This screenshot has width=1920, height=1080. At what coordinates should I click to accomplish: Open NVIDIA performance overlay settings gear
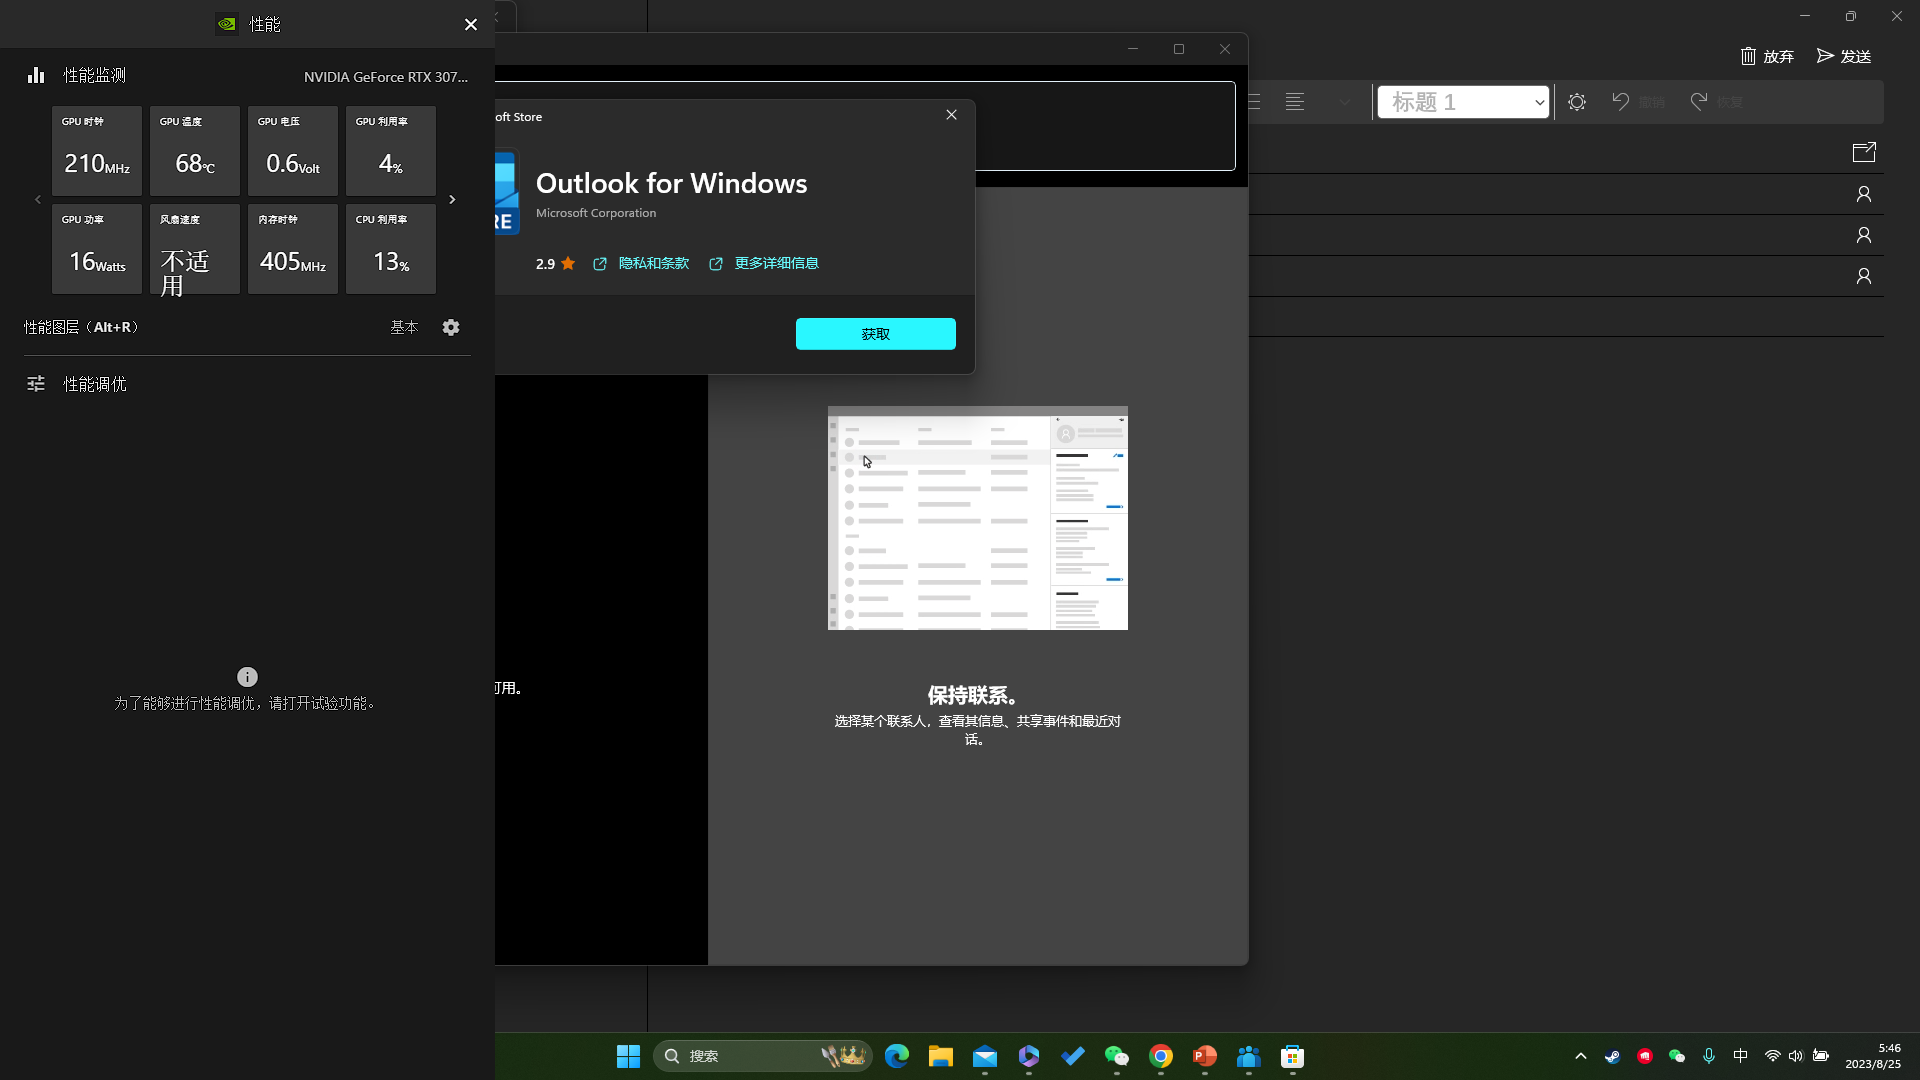click(x=451, y=328)
